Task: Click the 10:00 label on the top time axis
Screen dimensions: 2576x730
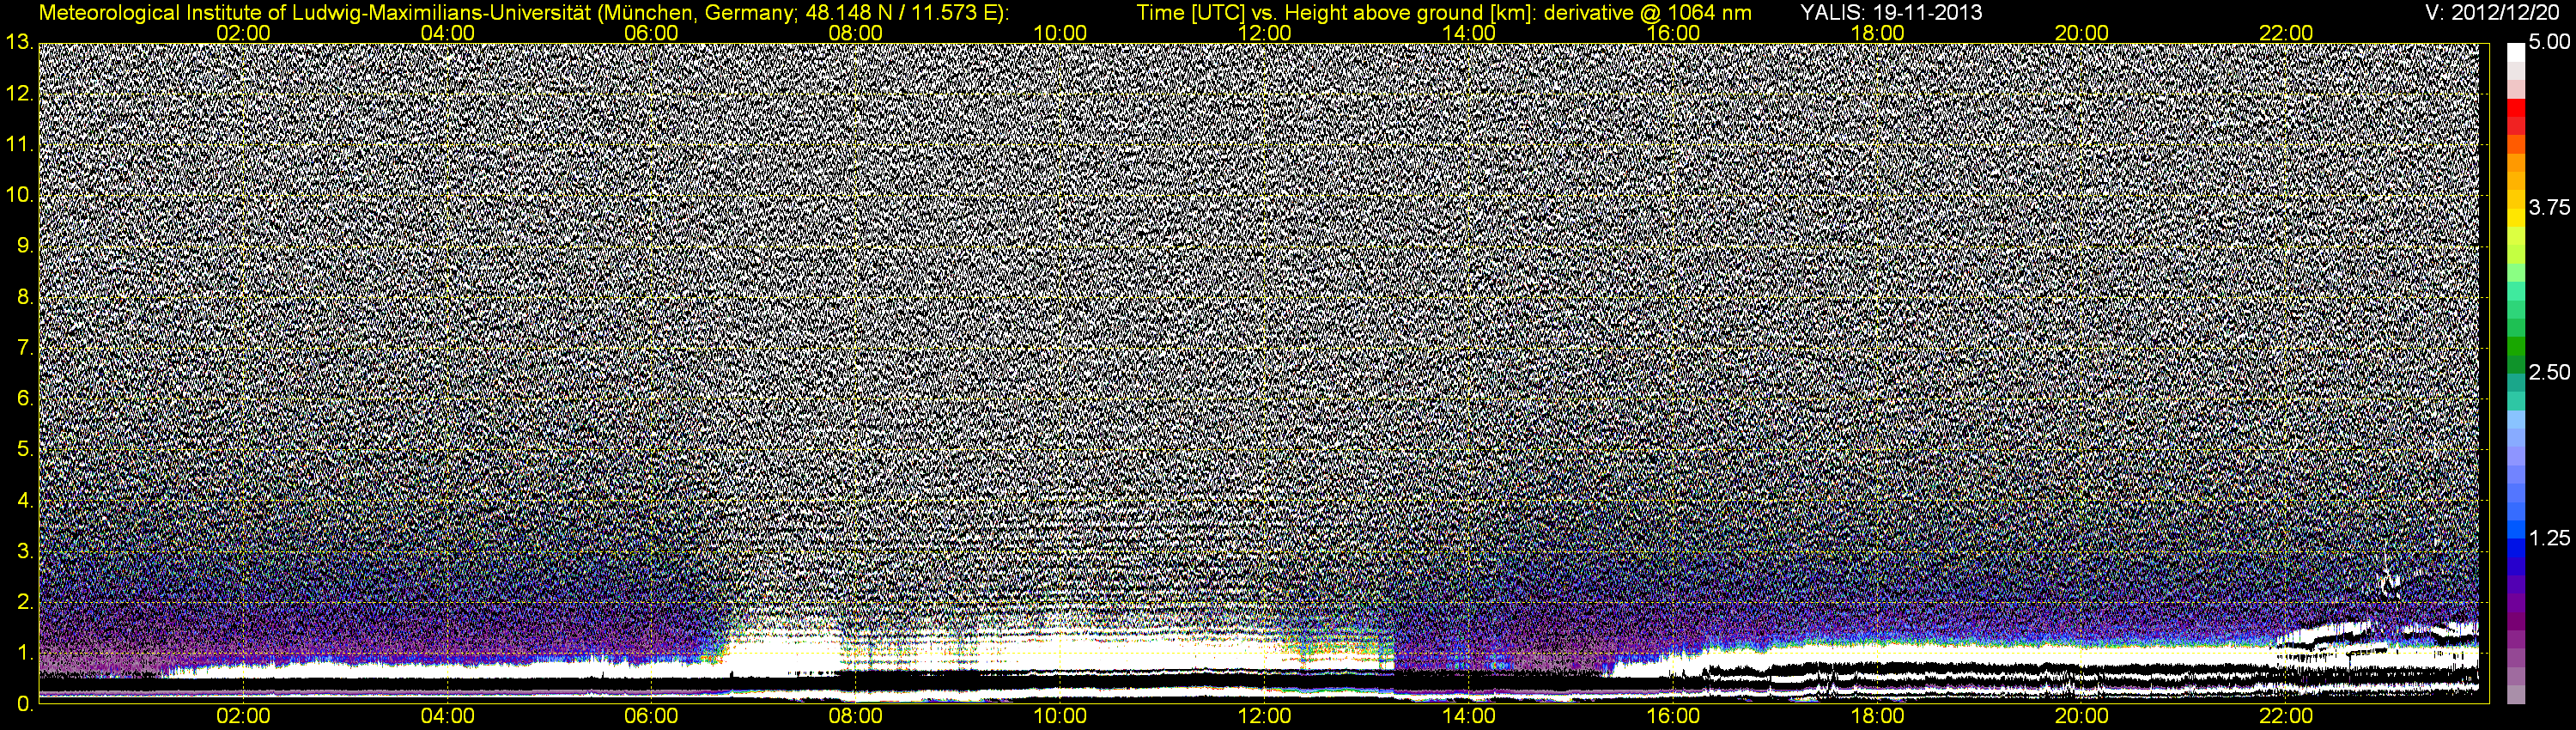Action: click(1060, 33)
